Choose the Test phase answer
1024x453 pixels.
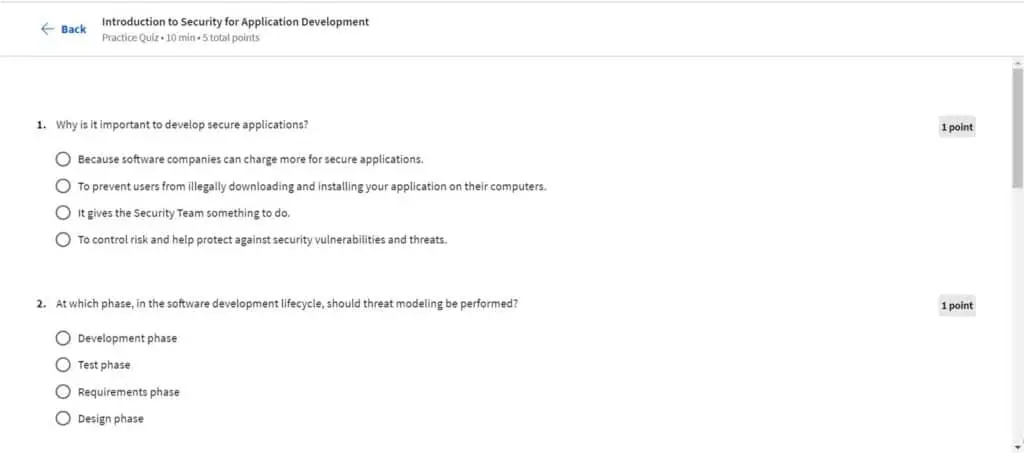63,365
